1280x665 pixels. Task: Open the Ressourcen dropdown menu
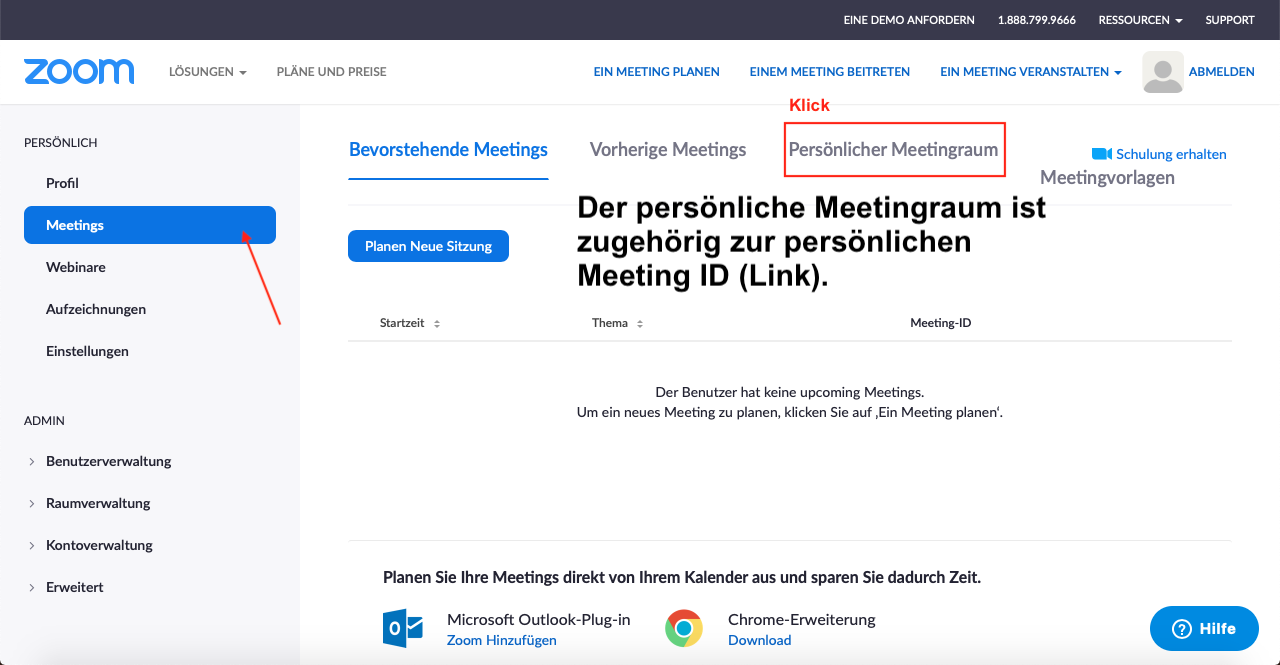pyautogui.click(x=1140, y=20)
